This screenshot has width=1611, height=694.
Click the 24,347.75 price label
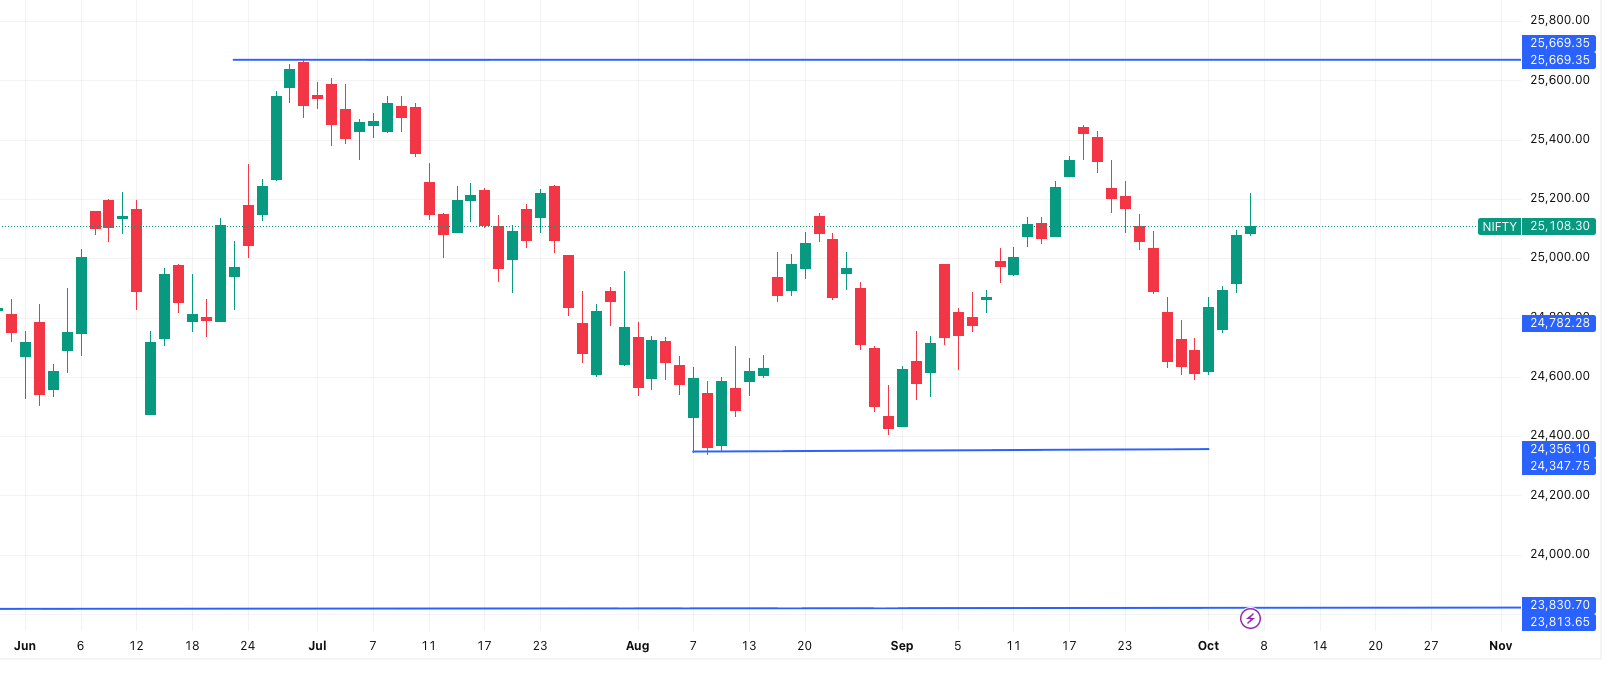point(1559,466)
